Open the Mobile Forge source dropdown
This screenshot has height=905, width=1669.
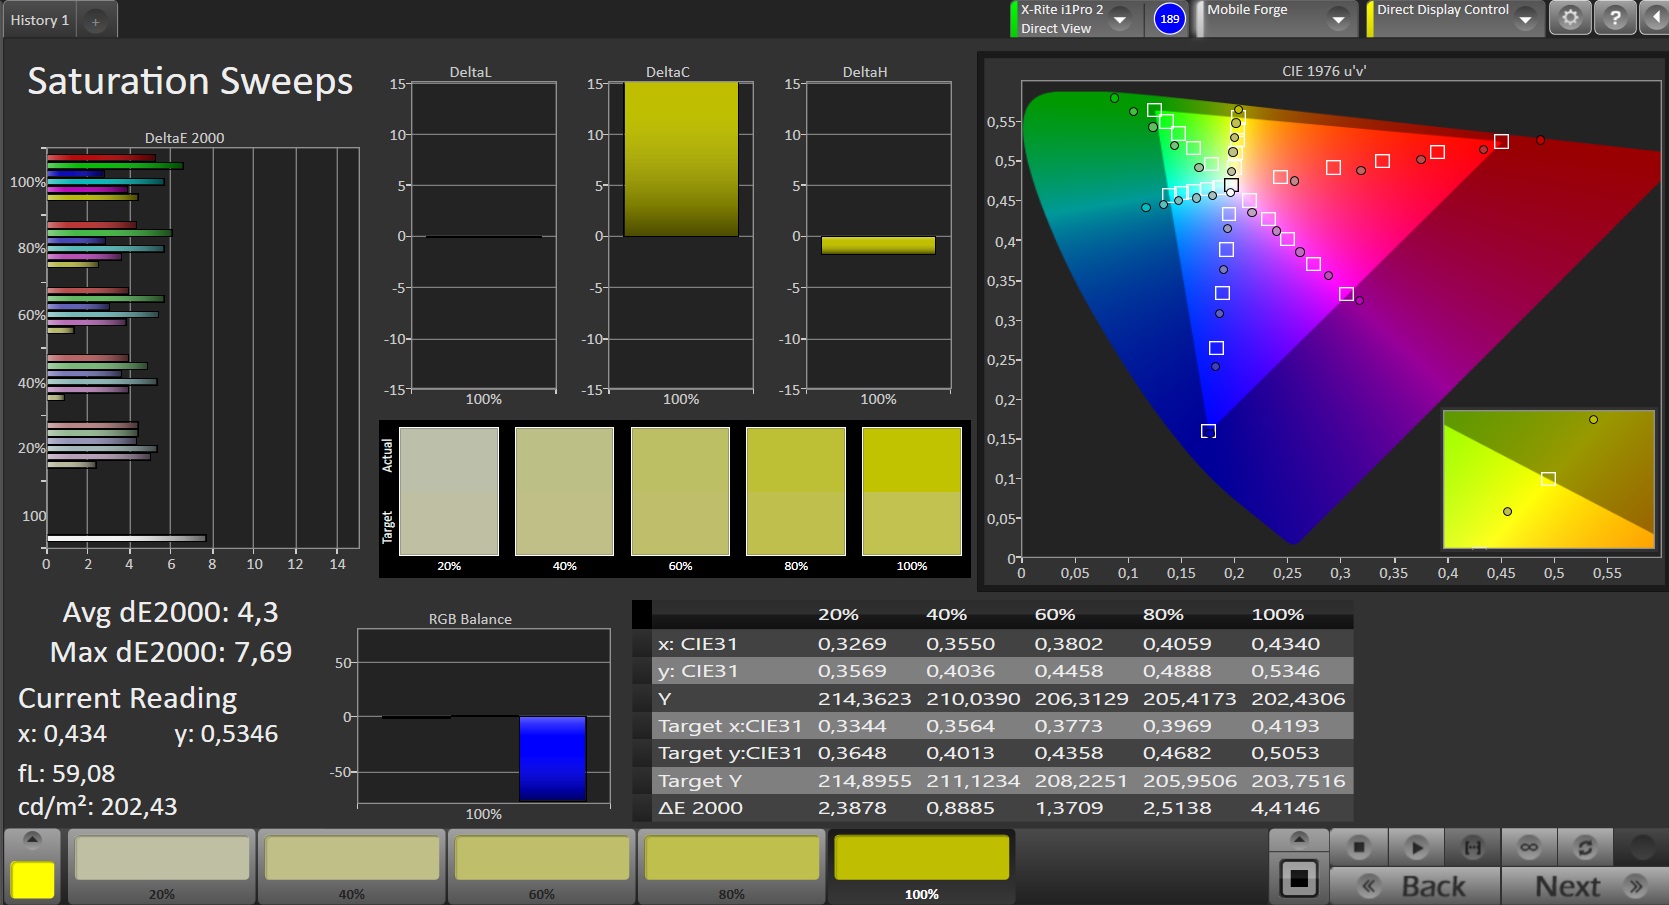point(1338,19)
